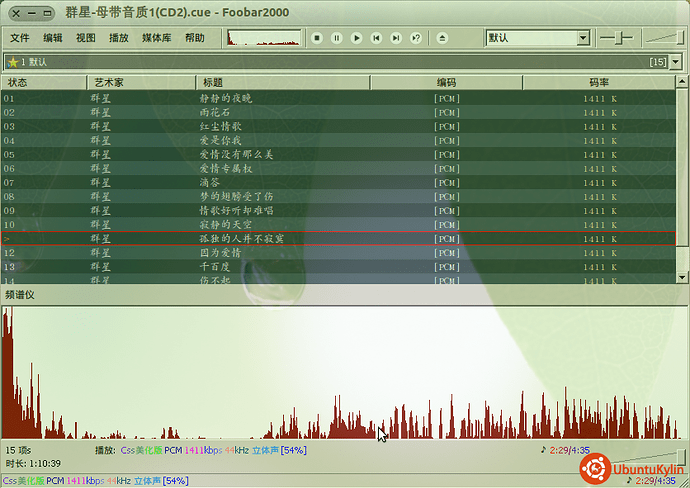Select track 红尘情歌
Viewport: 690px width, 488px height.
pos(338,127)
